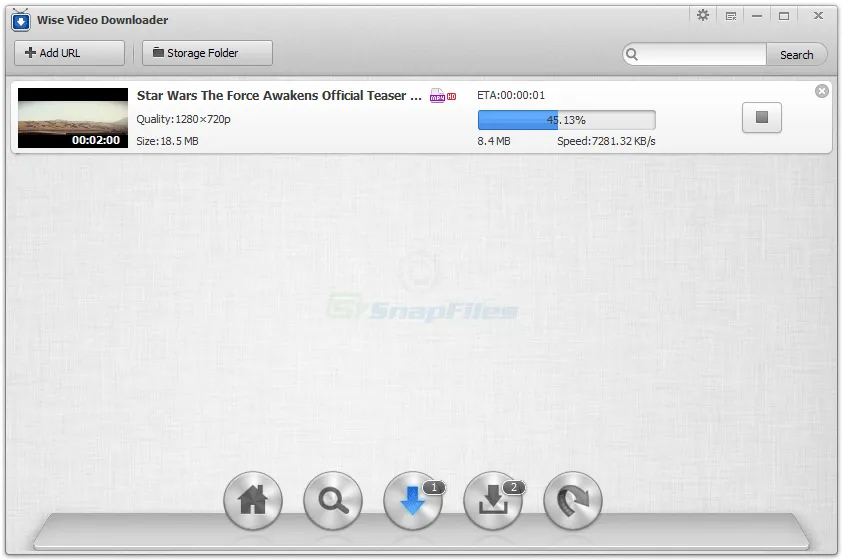Open settings gear in title bar
This screenshot has width=843, height=560.
point(703,16)
